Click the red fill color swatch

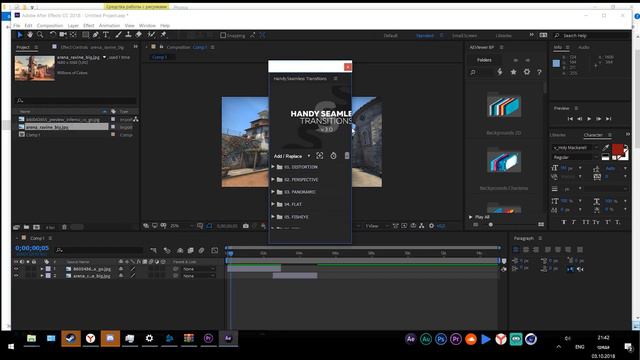(x=617, y=149)
